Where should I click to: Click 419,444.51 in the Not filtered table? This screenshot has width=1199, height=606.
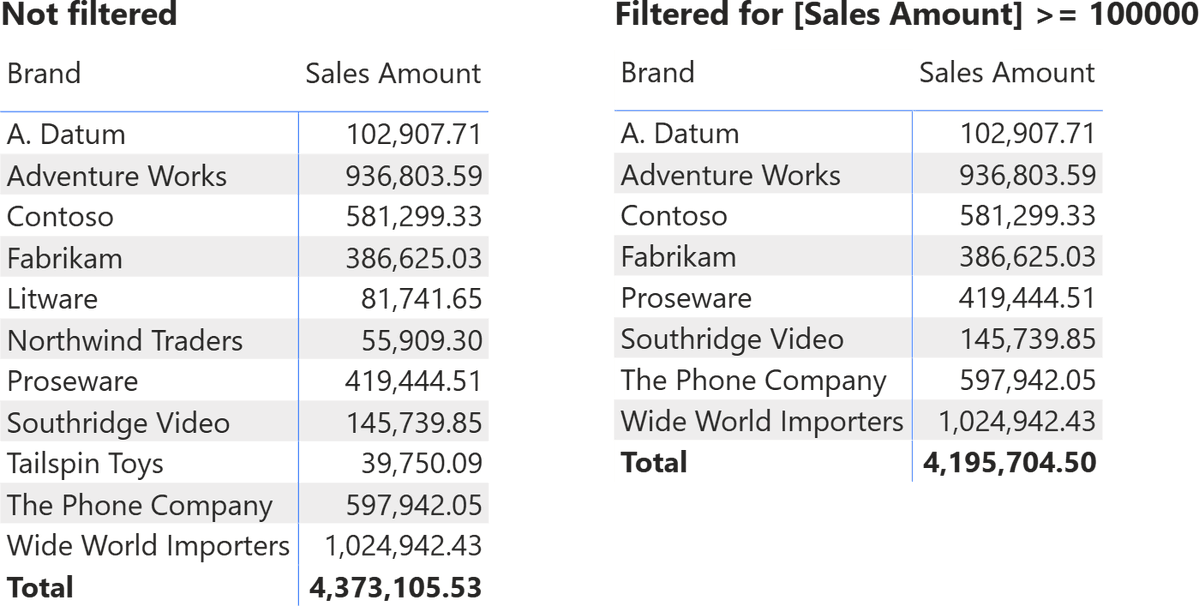[x=414, y=381]
